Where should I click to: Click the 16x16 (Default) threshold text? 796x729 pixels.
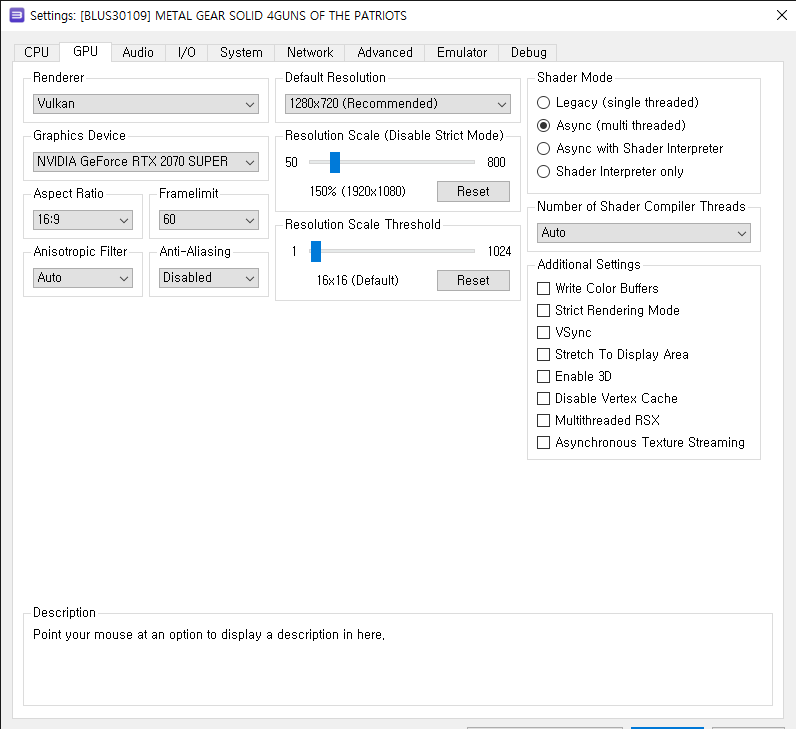pyautogui.click(x=358, y=280)
